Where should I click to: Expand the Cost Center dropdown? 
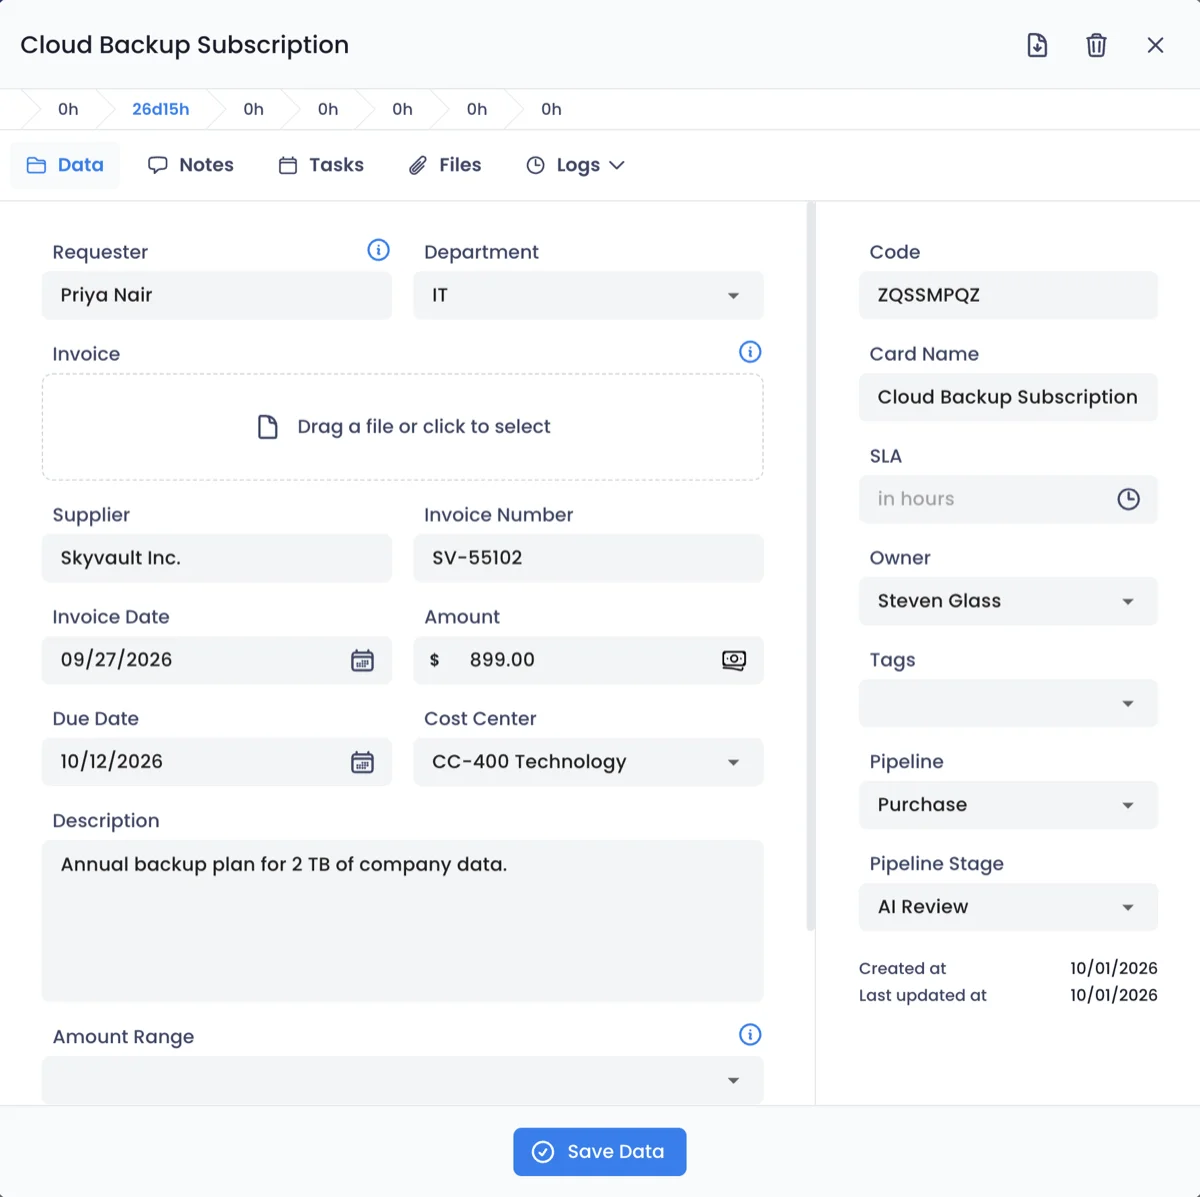(588, 762)
